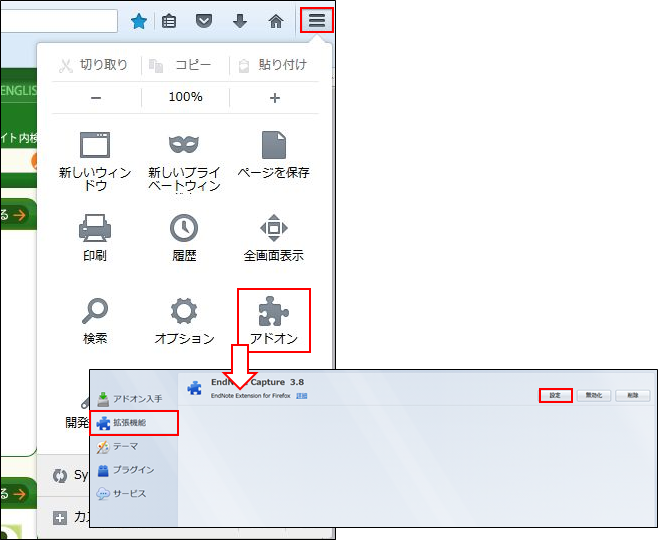Image resolution: width=658 pixels, height=540 pixels.
Task: Select 拡張機能 (Extensions) in sidebar
Action: point(134,422)
